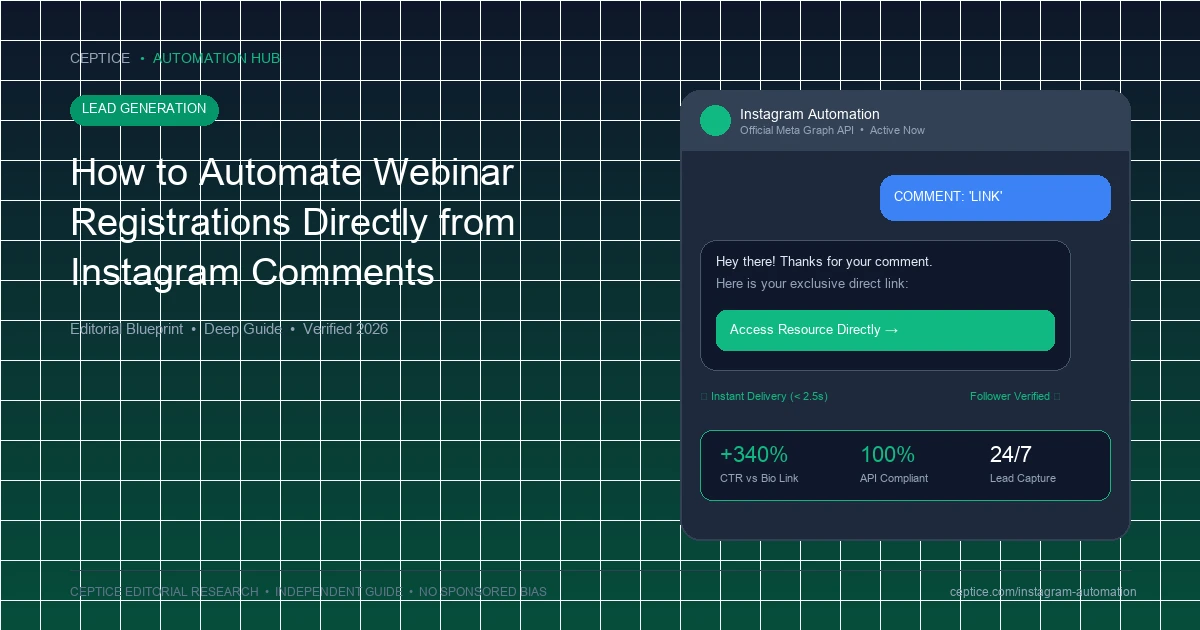The height and width of the screenshot is (630, 1200).
Task: Click the AUTOMATION HUB header text
Action: (x=216, y=58)
